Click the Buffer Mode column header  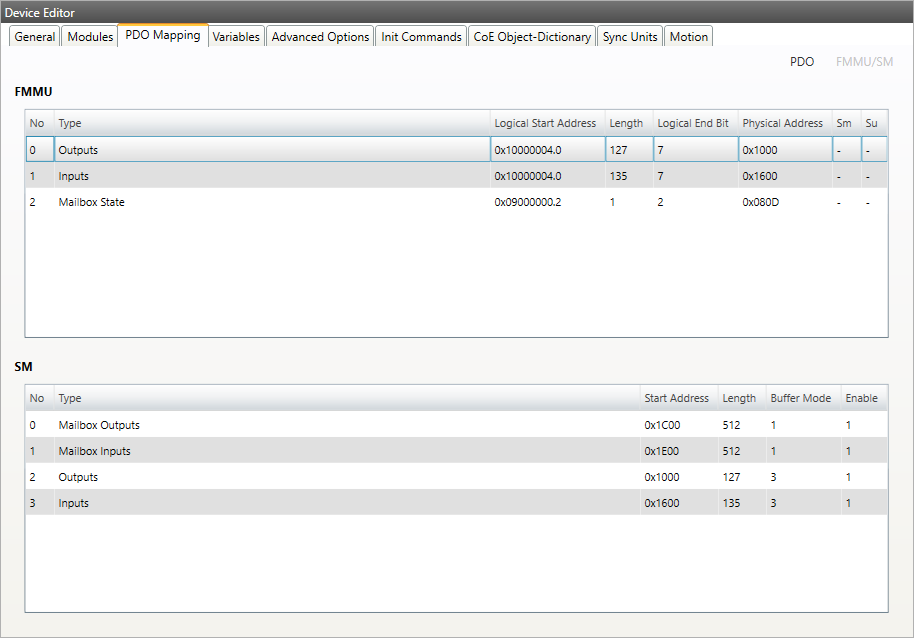pyautogui.click(x=800, y=398)
